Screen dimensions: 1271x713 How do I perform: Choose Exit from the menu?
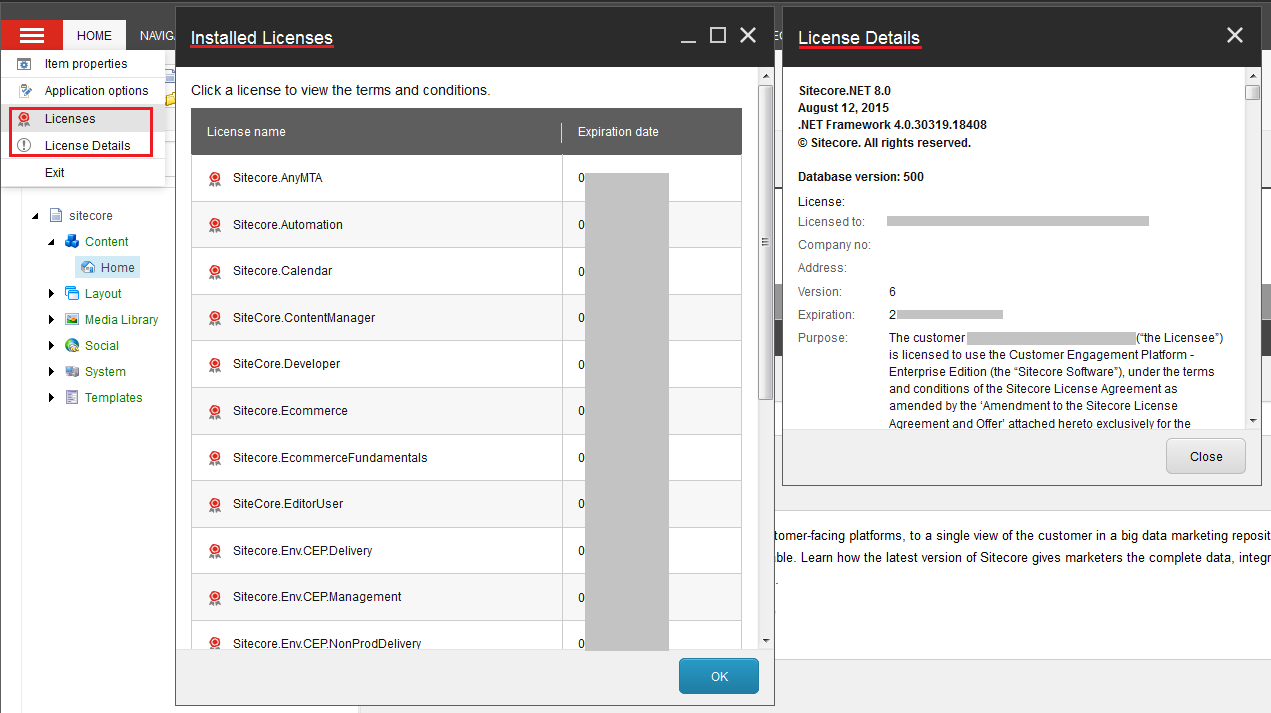click(55, 173)
